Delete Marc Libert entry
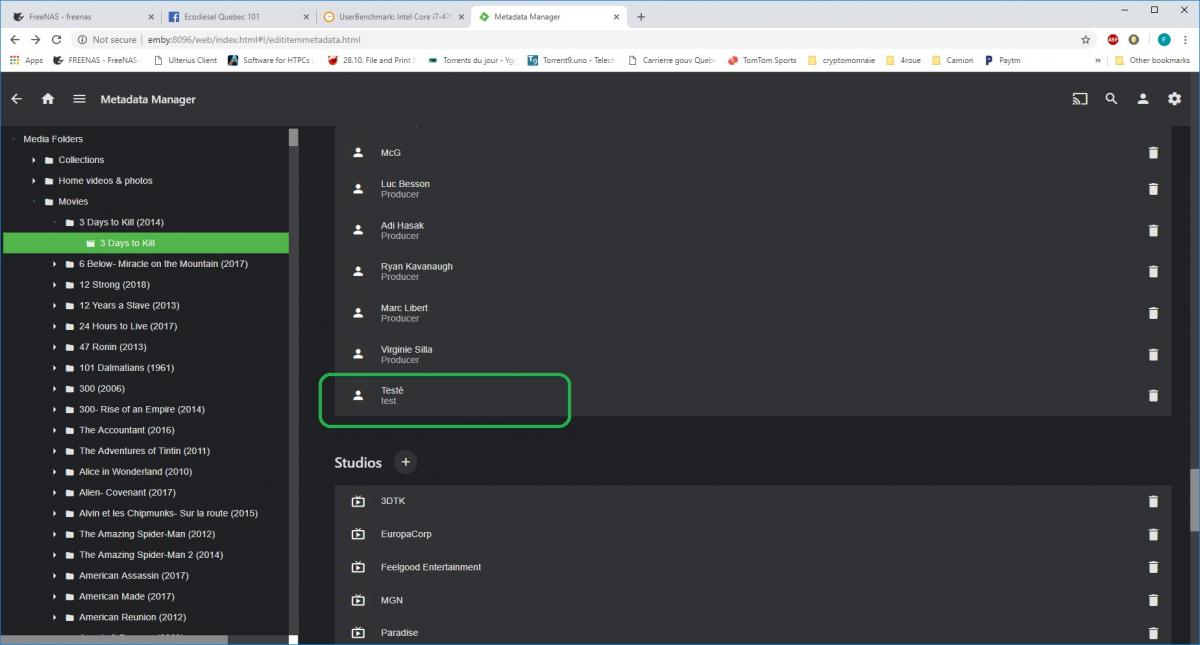The image size is (1200, 645). (x=1153, y=313)
